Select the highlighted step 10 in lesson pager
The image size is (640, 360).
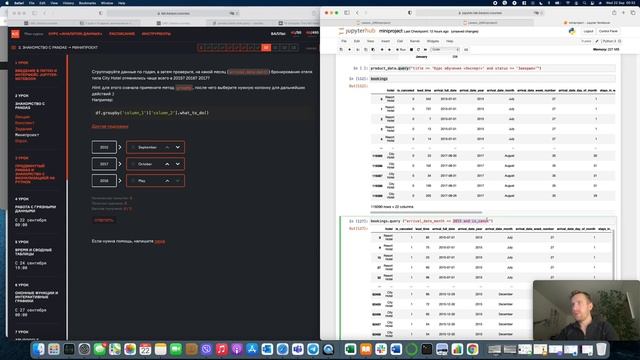pos(266,48)
